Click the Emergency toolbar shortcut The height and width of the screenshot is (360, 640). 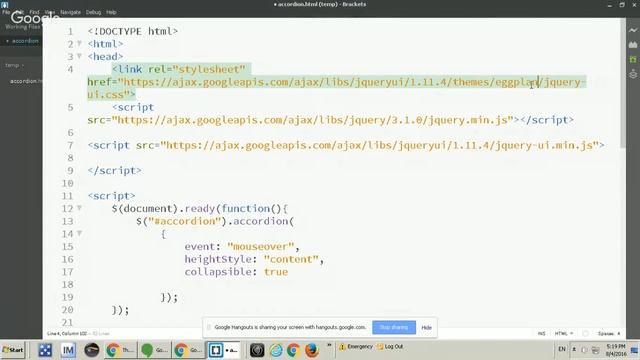(x=356, y=347)
